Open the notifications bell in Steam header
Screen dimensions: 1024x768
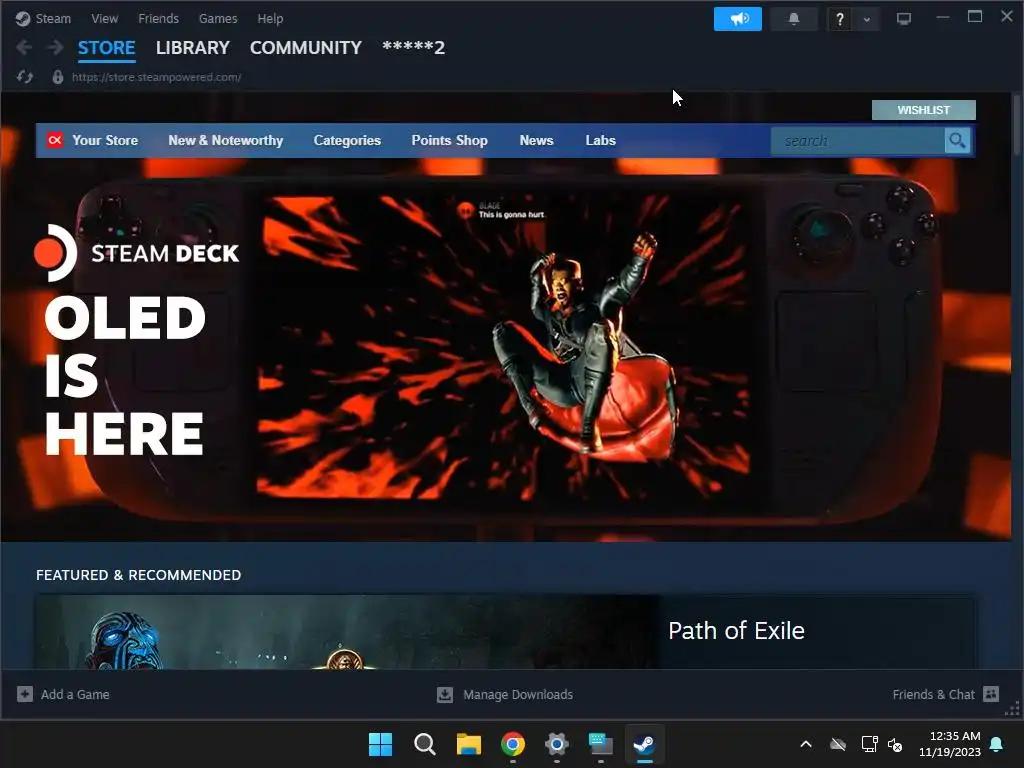click(x=793, y=19)
